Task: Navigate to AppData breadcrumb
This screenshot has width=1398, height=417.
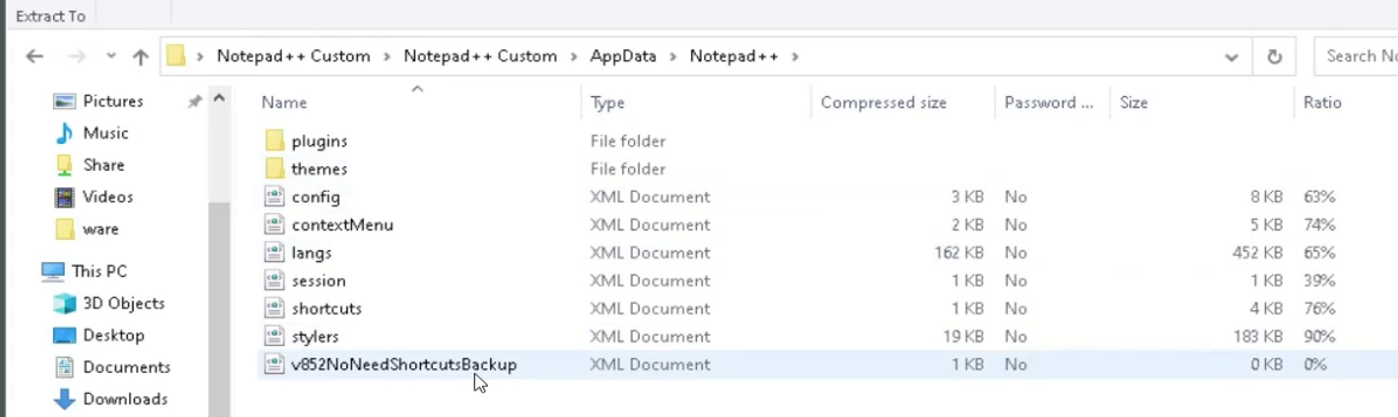Action: tap(623, 56)
